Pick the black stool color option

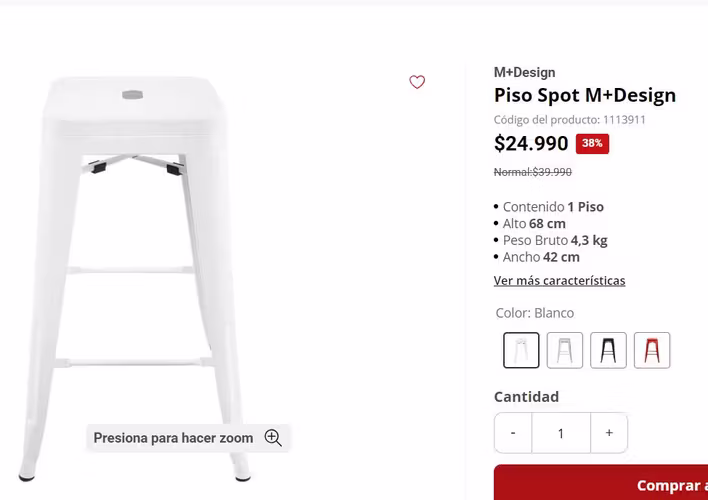click(x=608, y=350)
